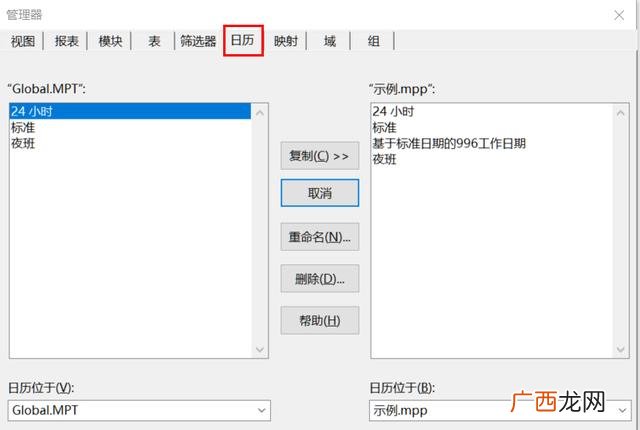Select the 组 tab
Screen dimensions: 640x430
[373, 41]
